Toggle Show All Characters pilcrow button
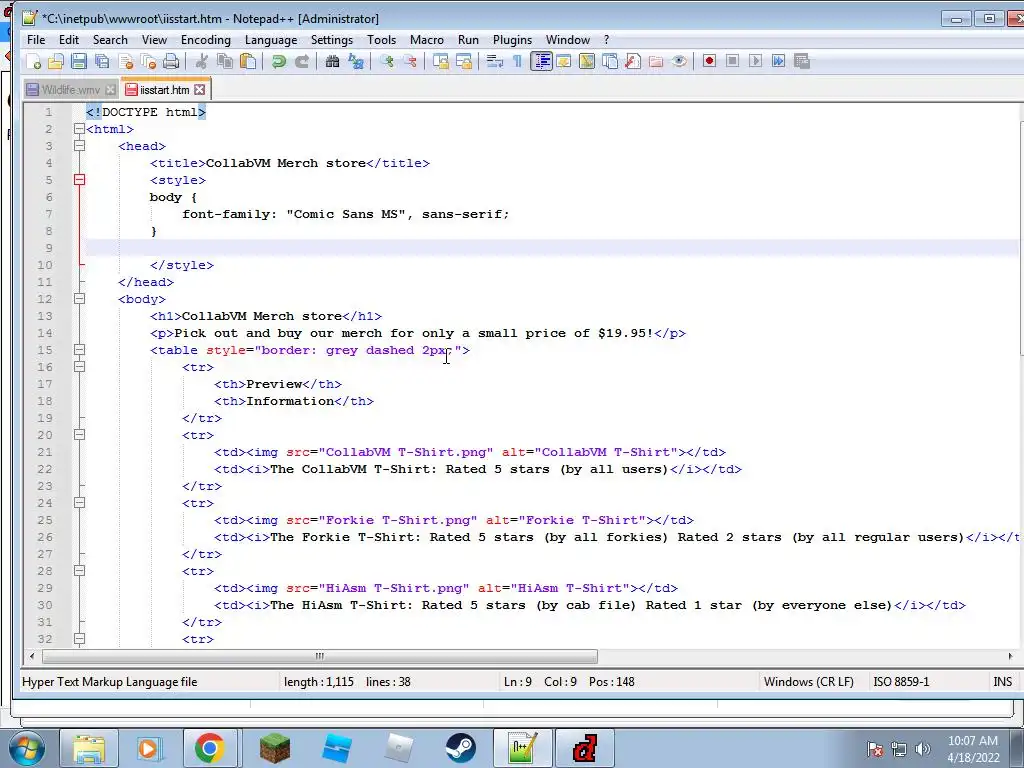Screen dimensions: 1024x768 517,61
